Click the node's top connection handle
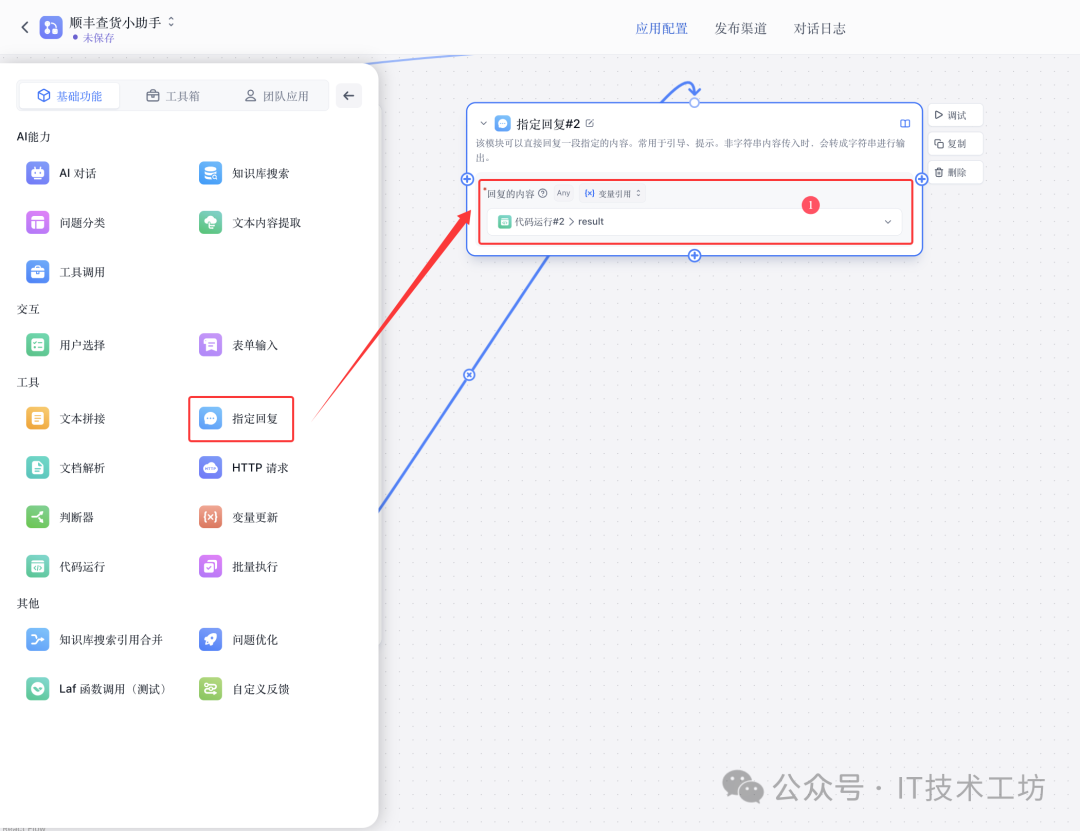The height and width of the screenshot is (831, 1080). tap(694, 103)
